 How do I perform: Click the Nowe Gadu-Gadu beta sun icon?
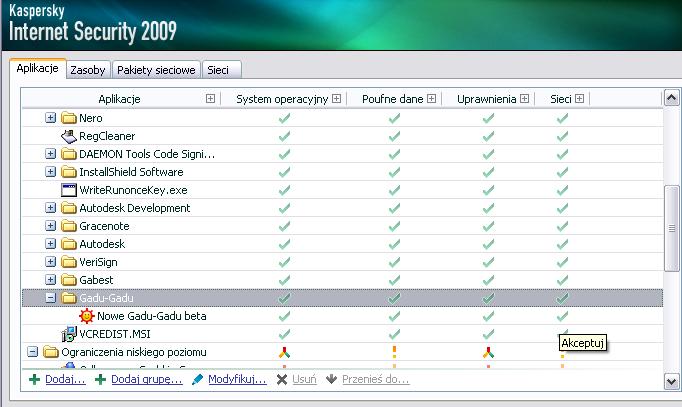coord(87,316)
